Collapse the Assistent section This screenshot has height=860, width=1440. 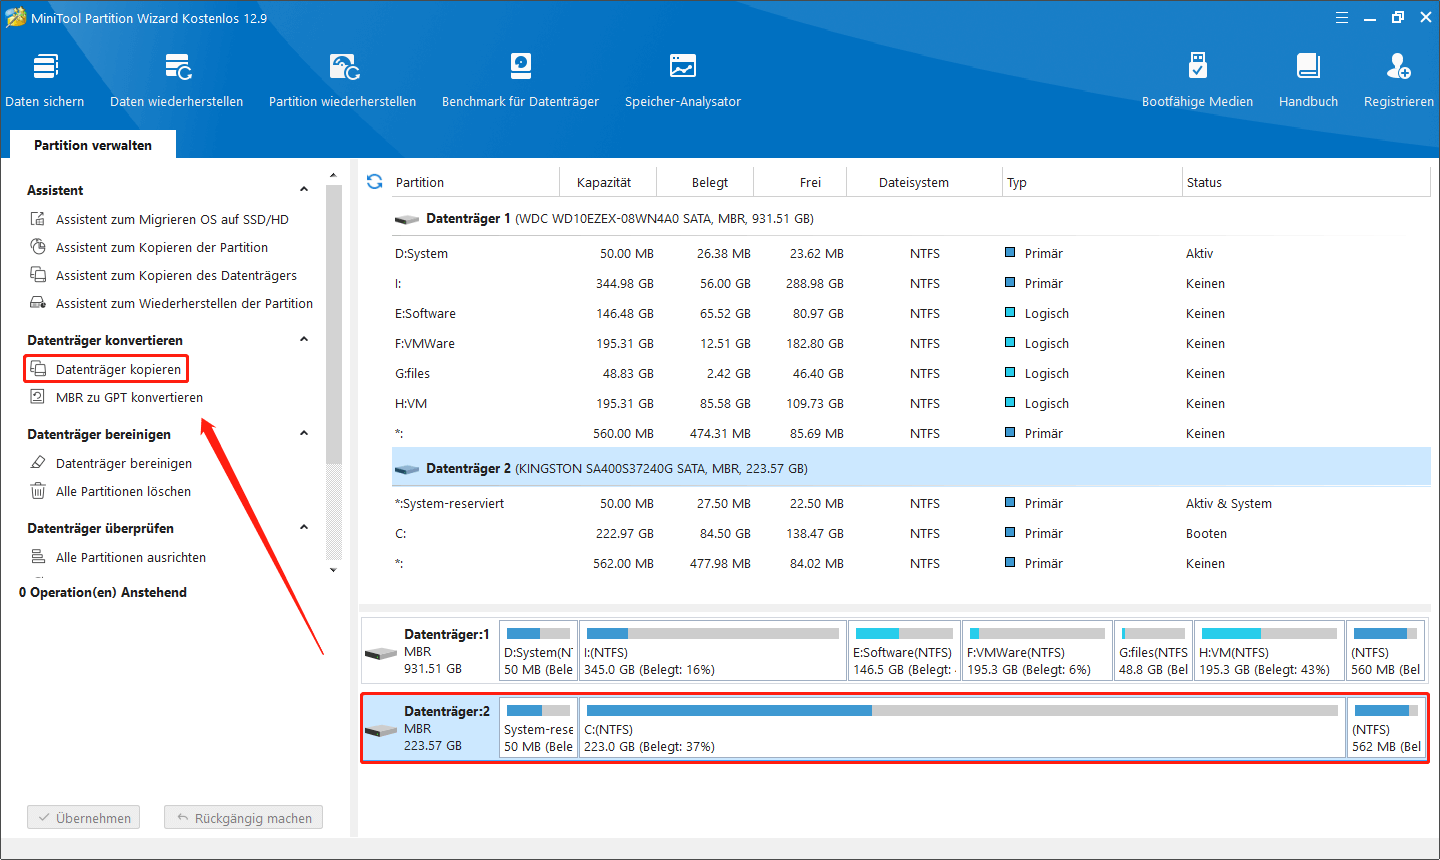[304, 190]
